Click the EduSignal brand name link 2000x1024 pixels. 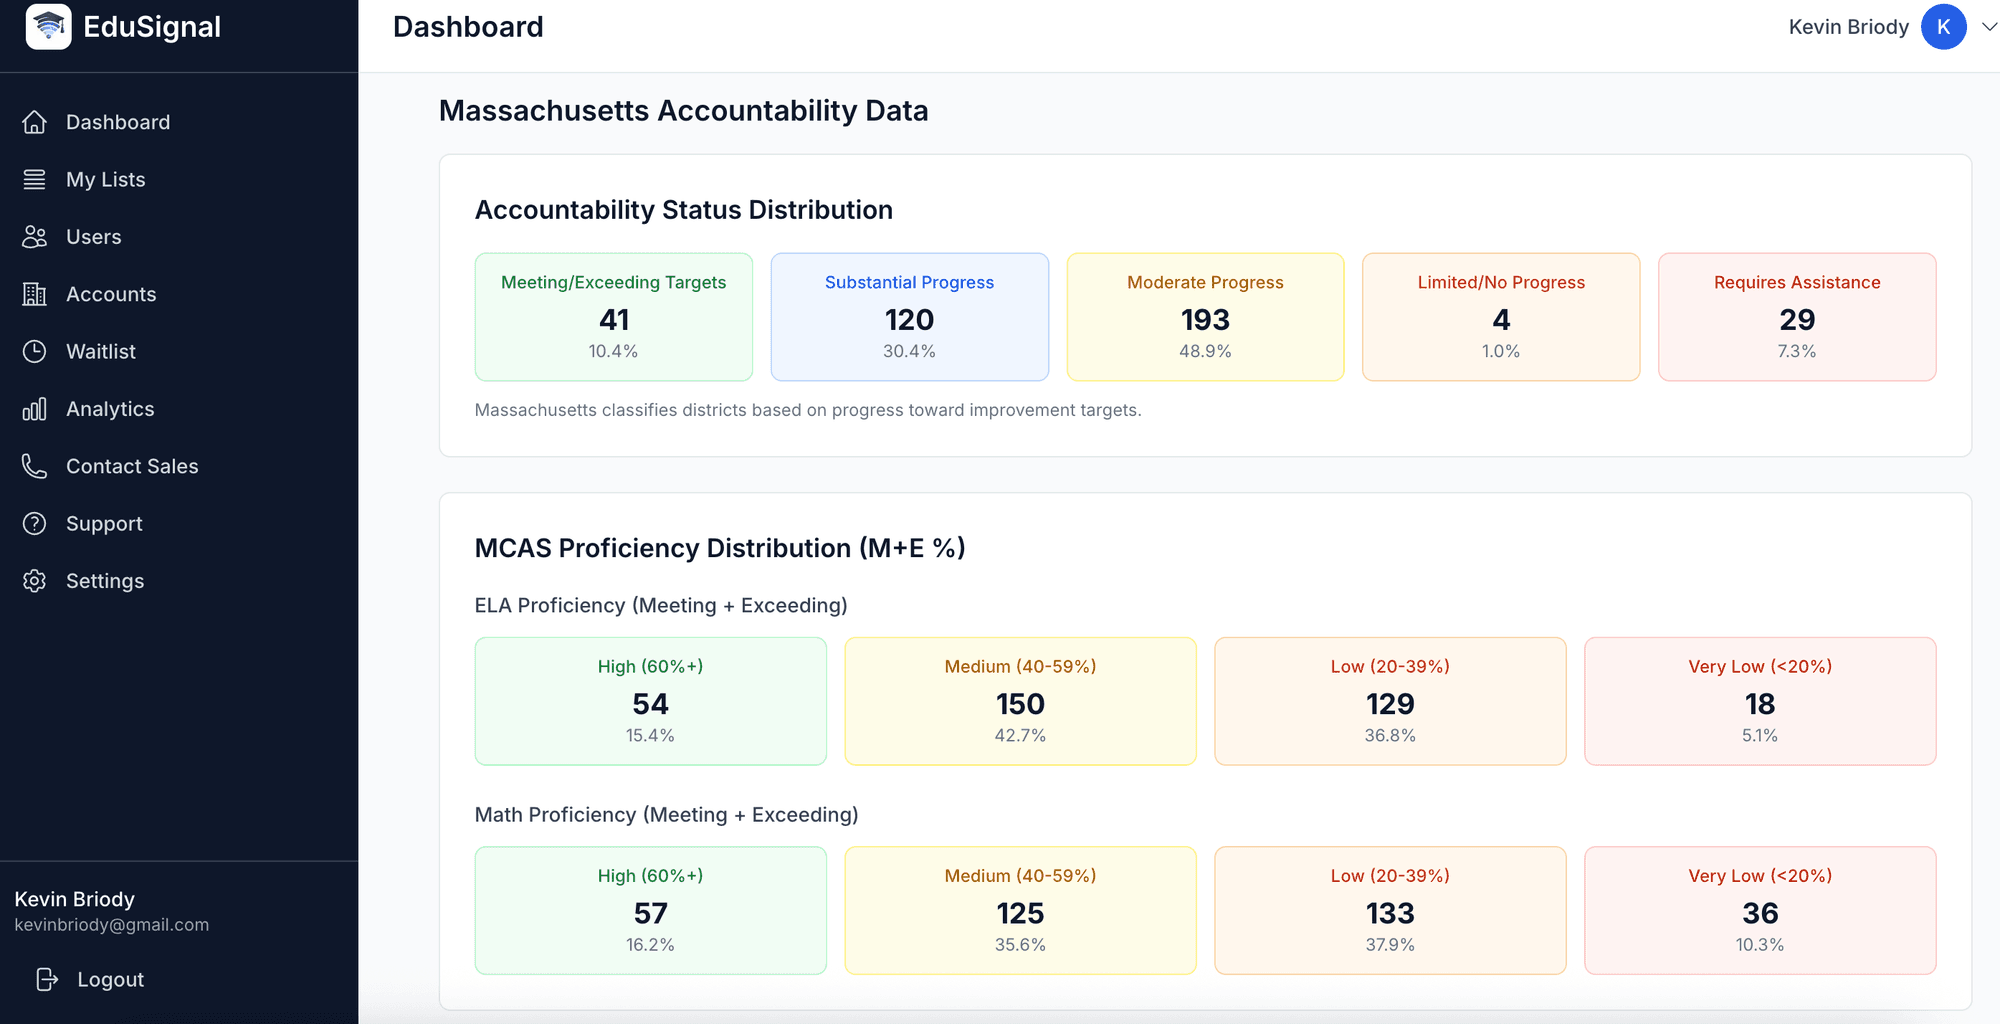(152, 27)
